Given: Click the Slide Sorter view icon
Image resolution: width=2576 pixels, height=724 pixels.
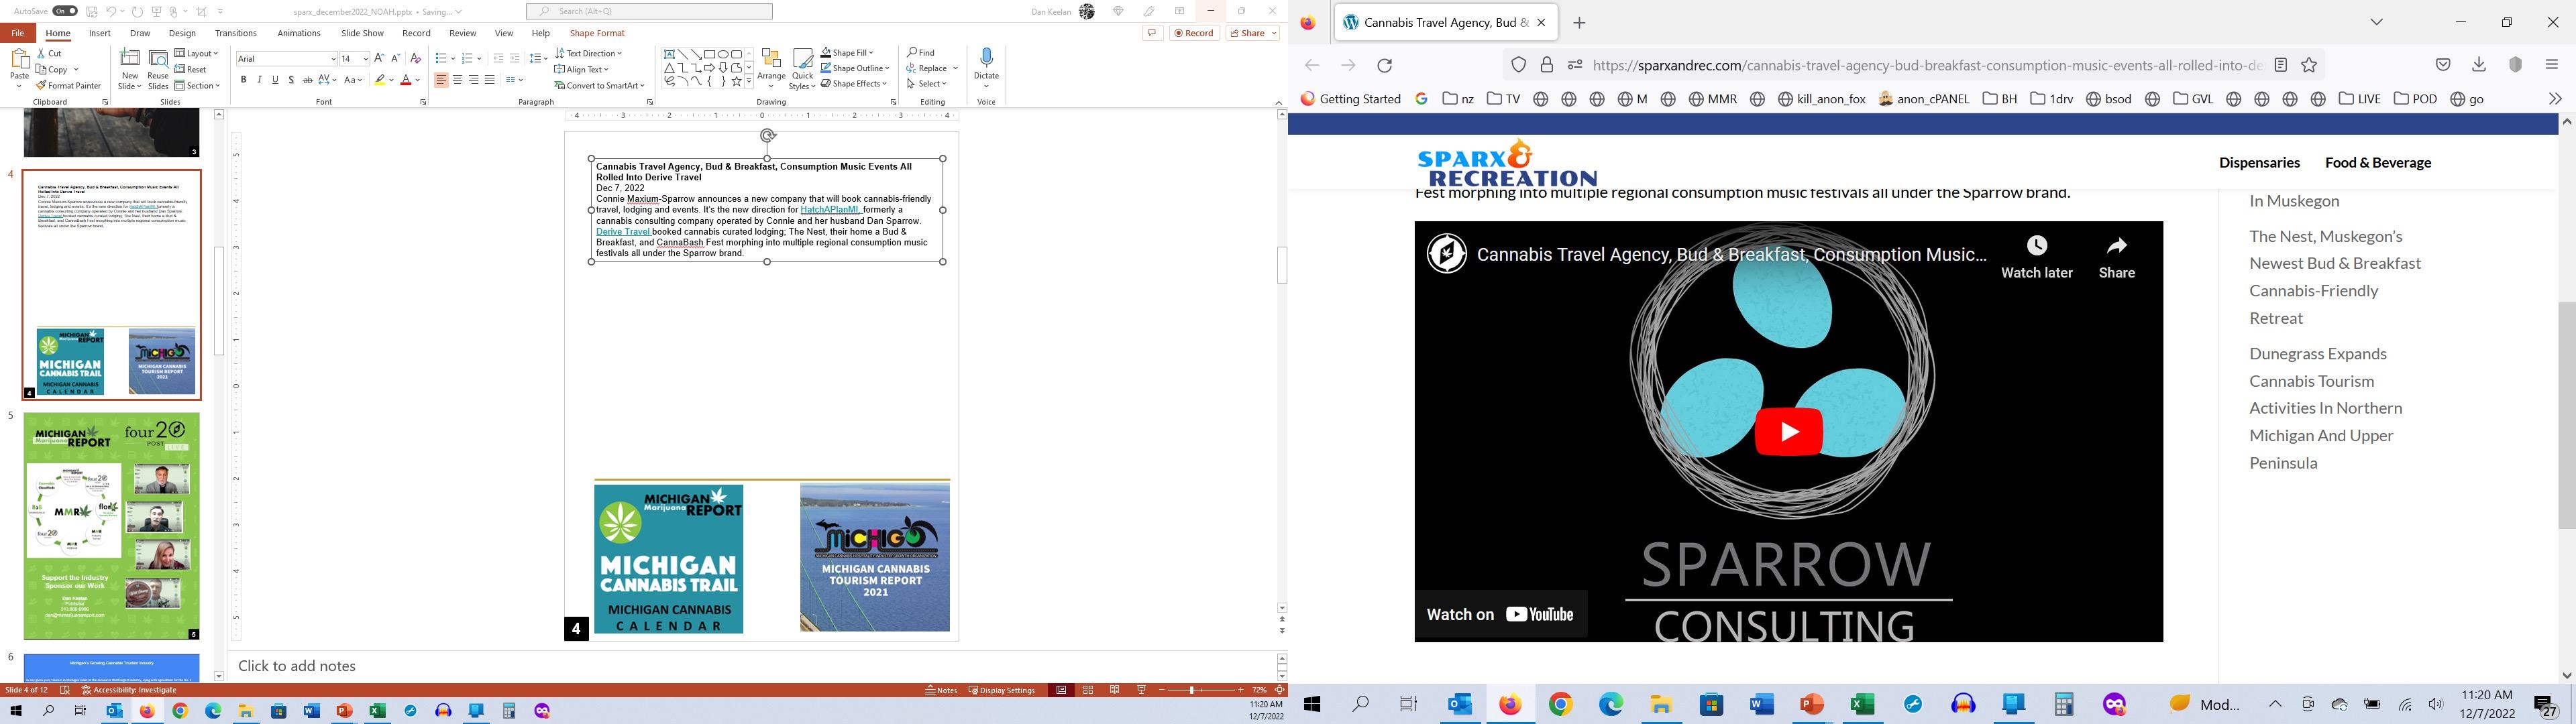Looking at the screenshot, I should coord(1088,690).
